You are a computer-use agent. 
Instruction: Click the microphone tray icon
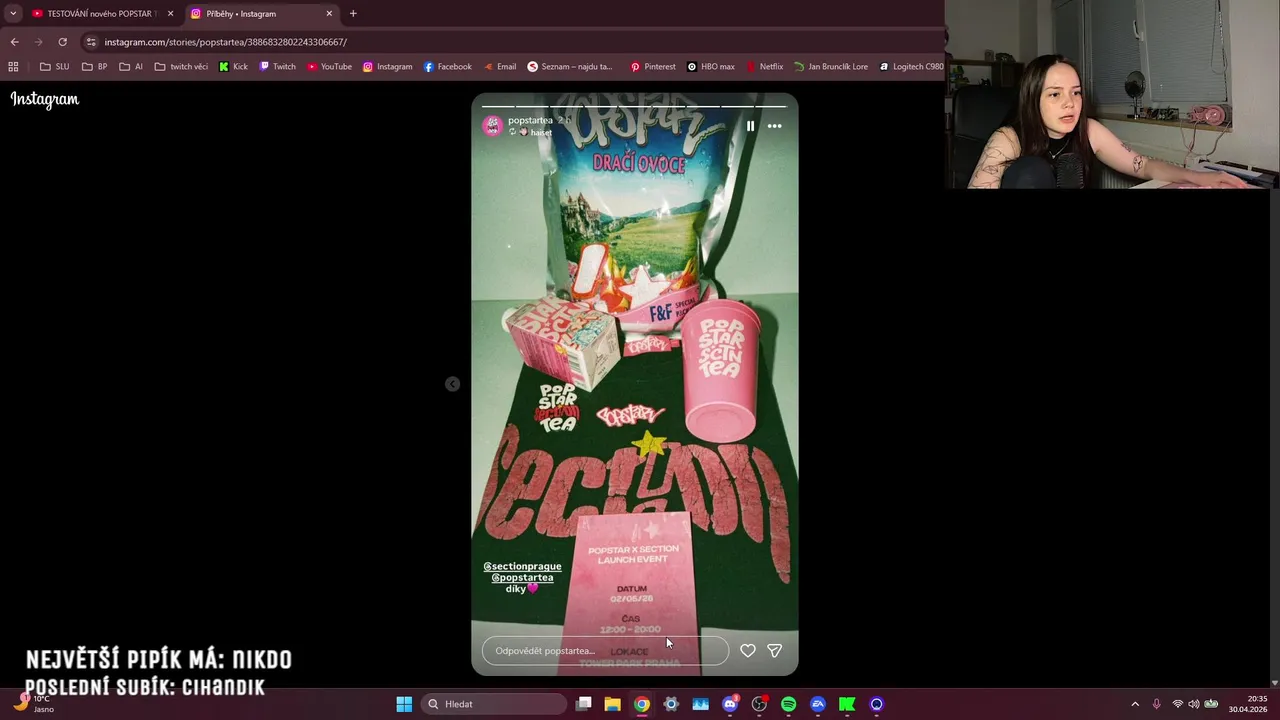pos(1157,704)
